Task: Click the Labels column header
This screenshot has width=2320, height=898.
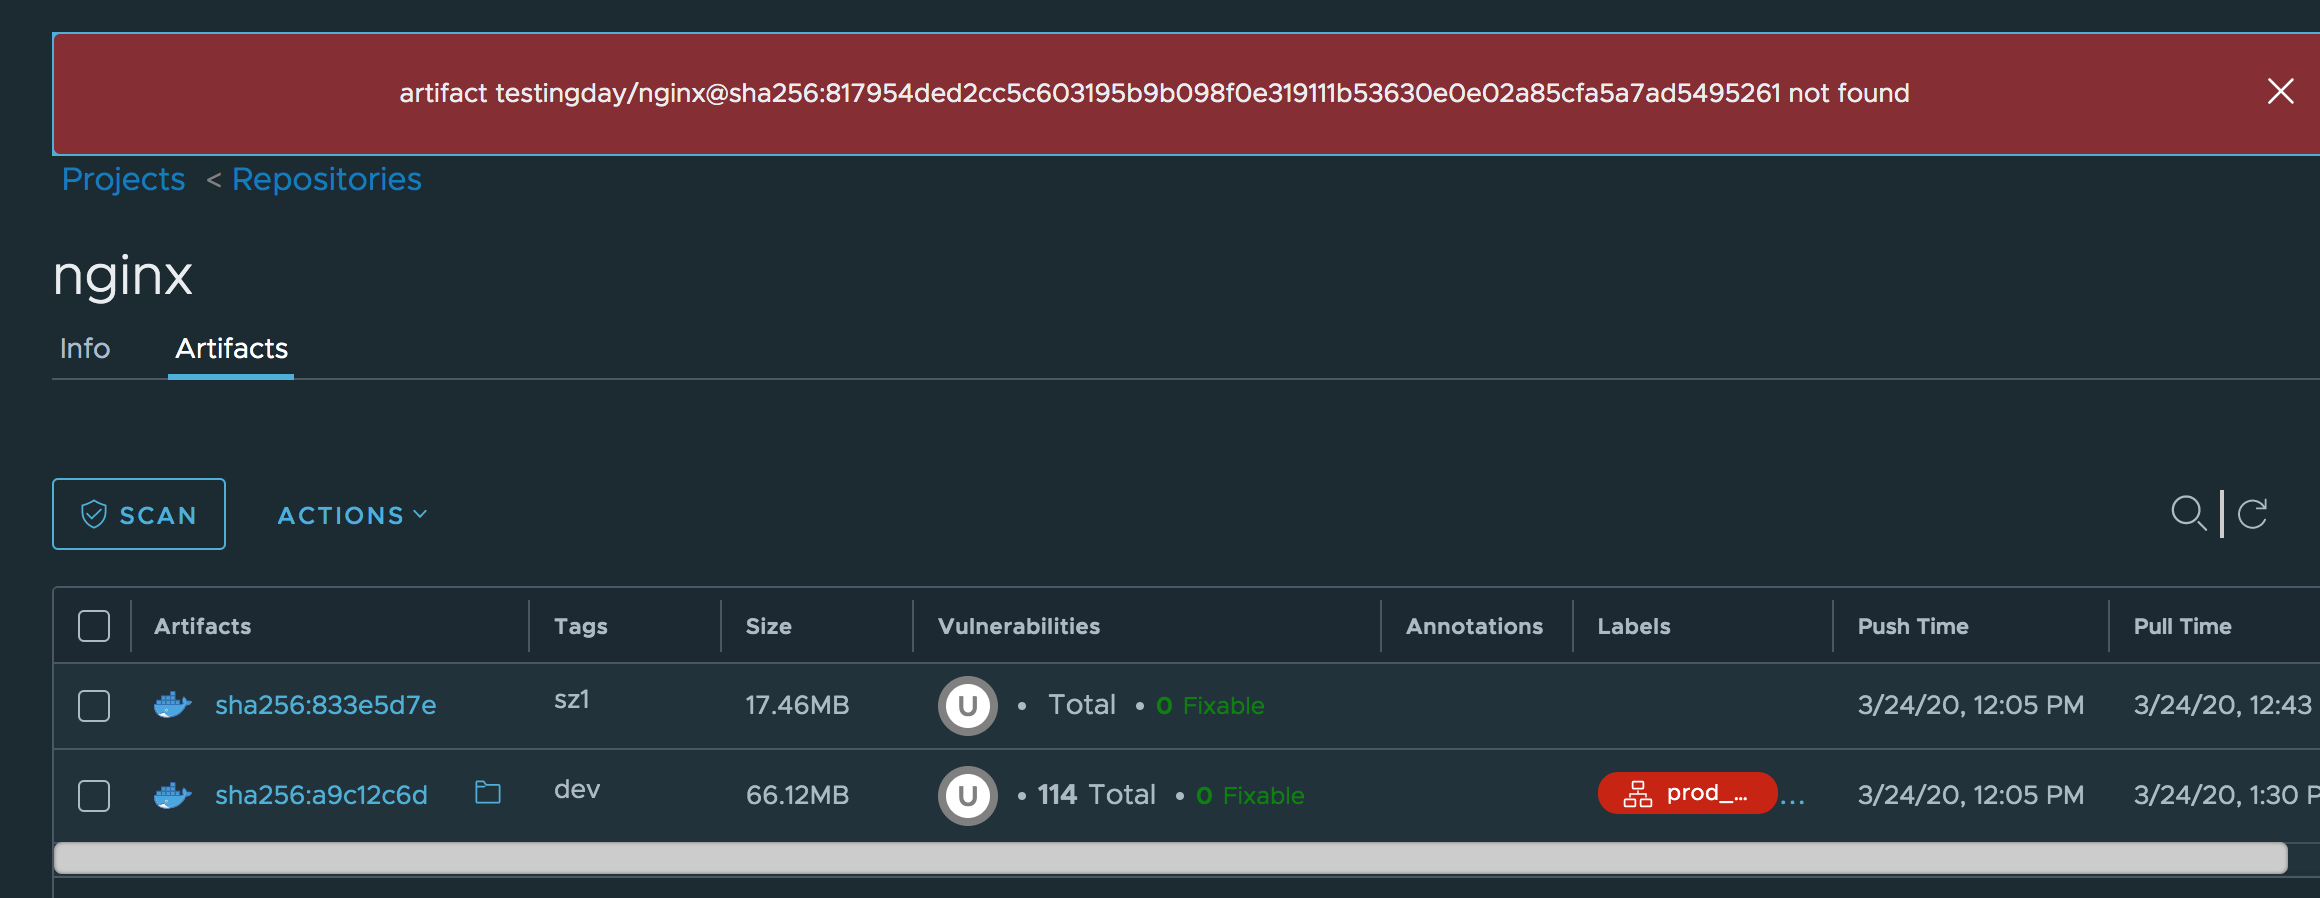Action: (x=1633, y=626)
